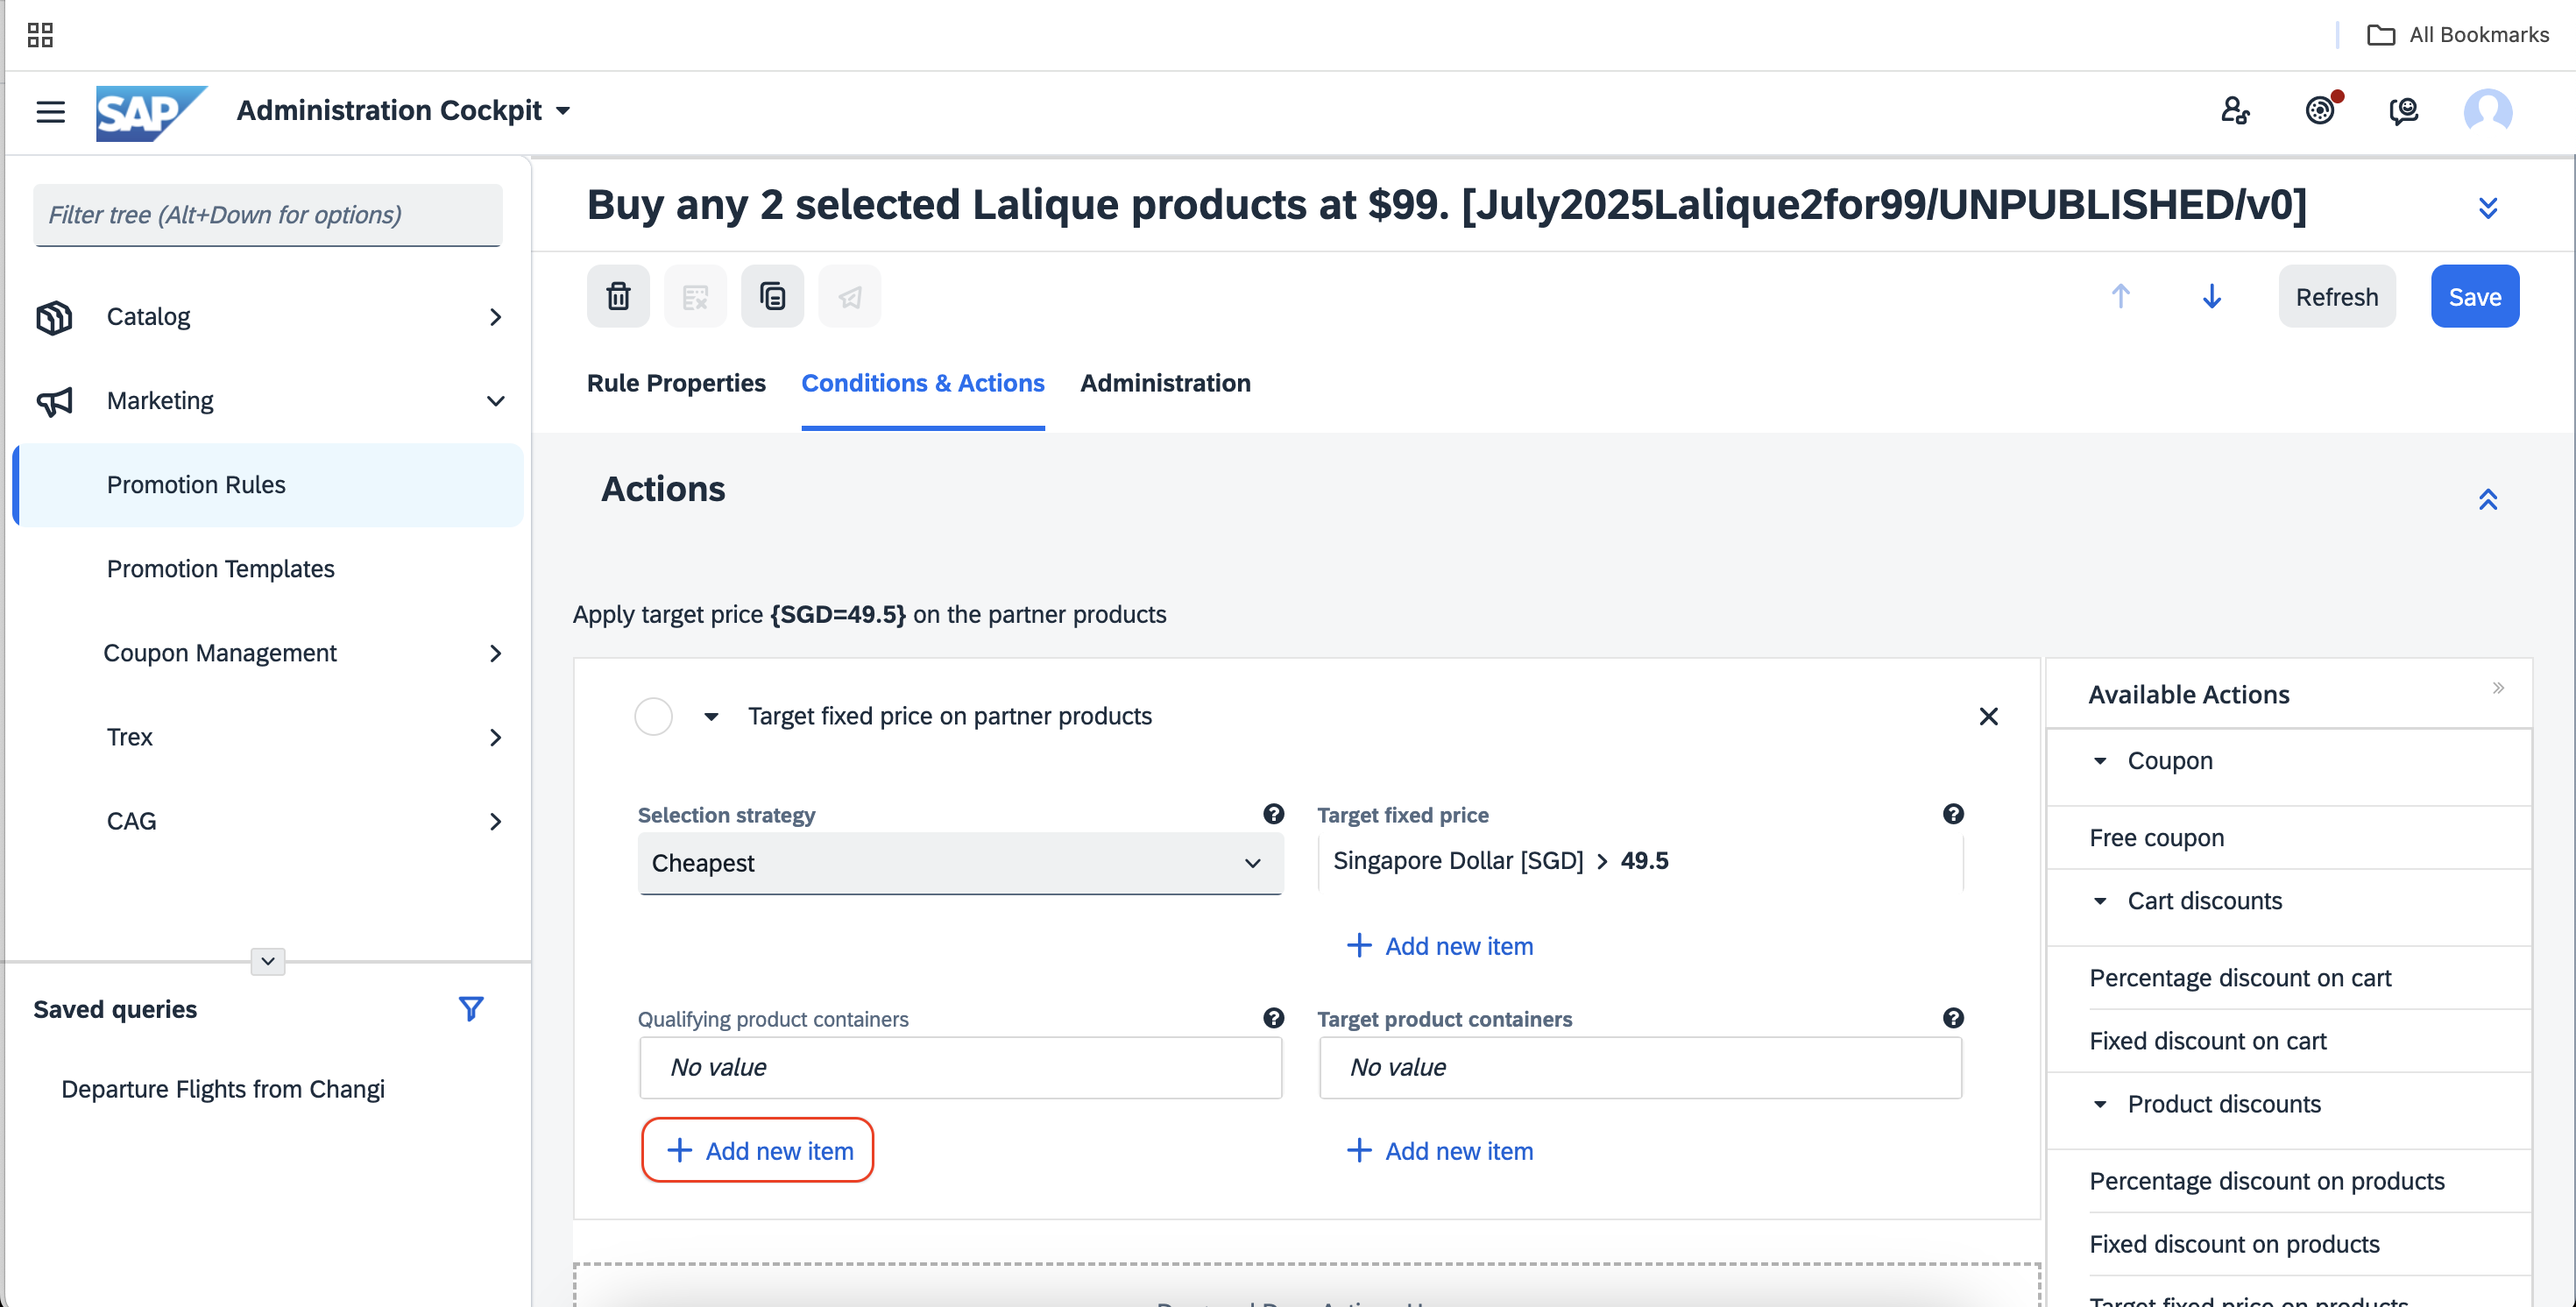Screen dimensions: 2576x1307
Task: Open the Cheapest selection strategy dropdown
Action: [960, 863]
